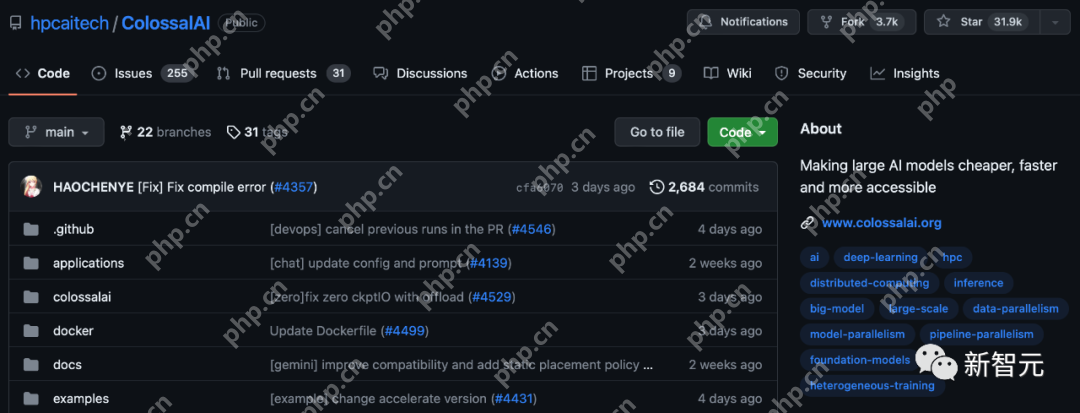Open the #4529 link in colossalai commit message

pos(492,297)
